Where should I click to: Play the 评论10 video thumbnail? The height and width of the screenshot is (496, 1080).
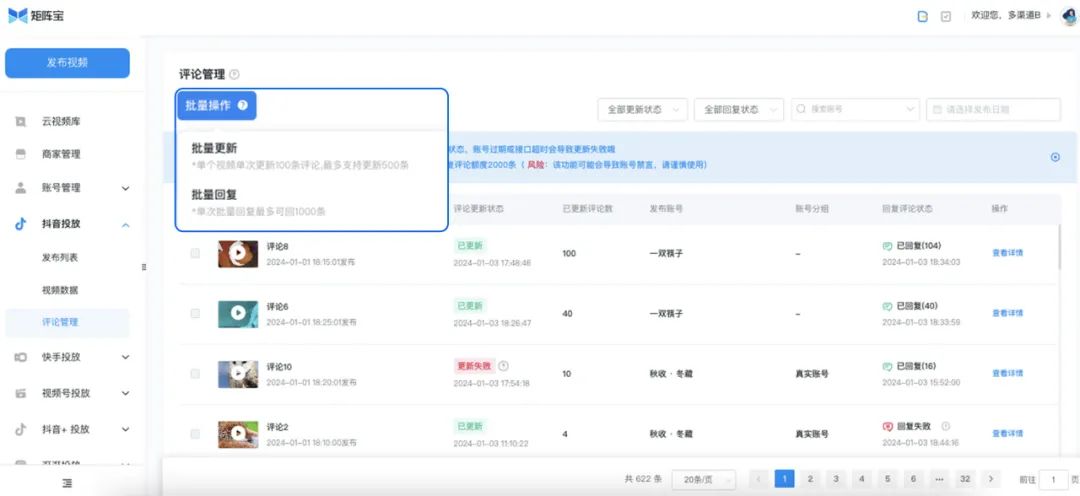pos(238,373)
